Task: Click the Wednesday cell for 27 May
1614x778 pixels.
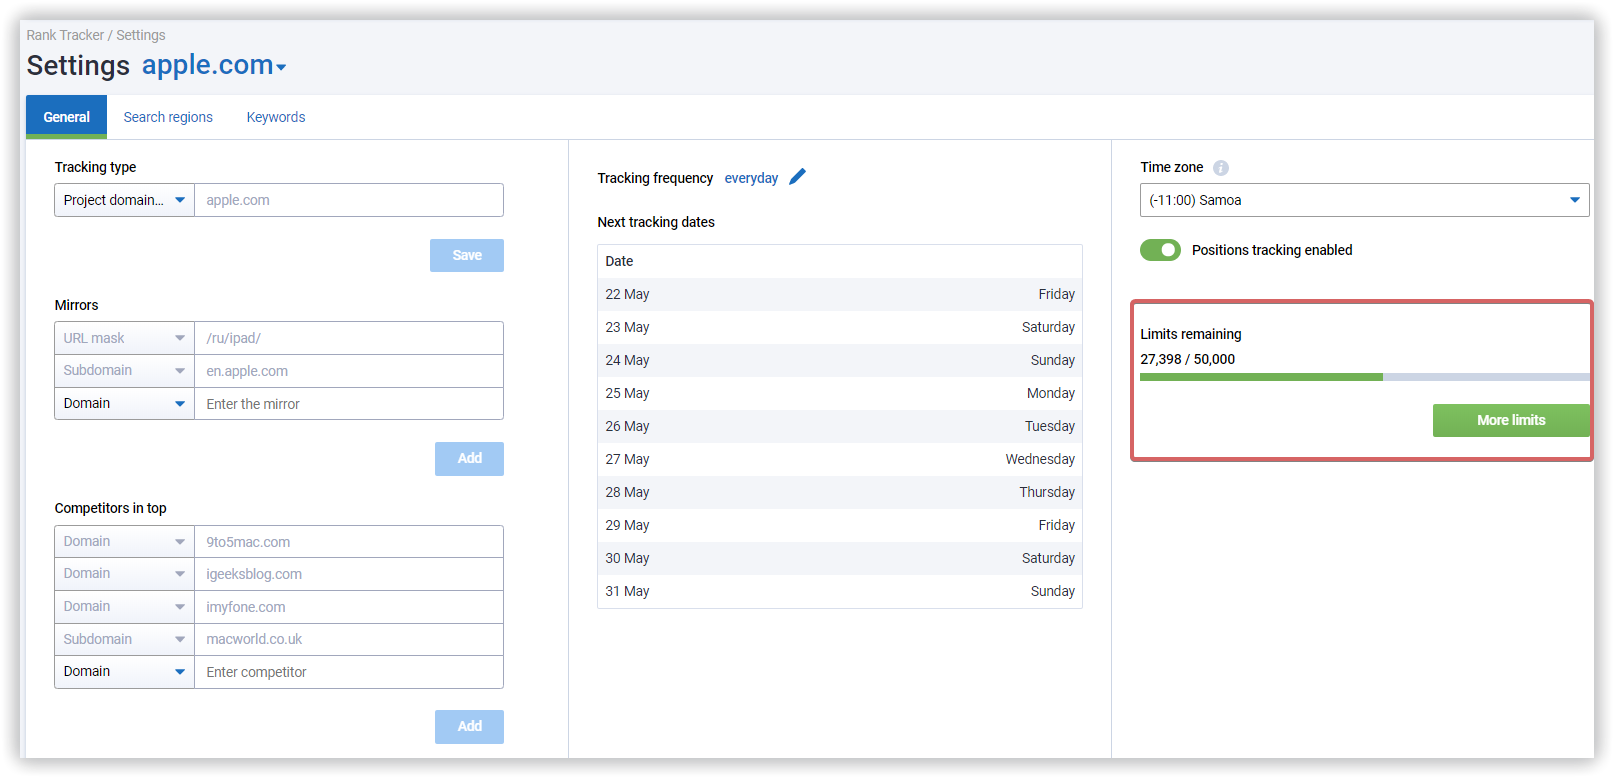Action: [1040, 459]
